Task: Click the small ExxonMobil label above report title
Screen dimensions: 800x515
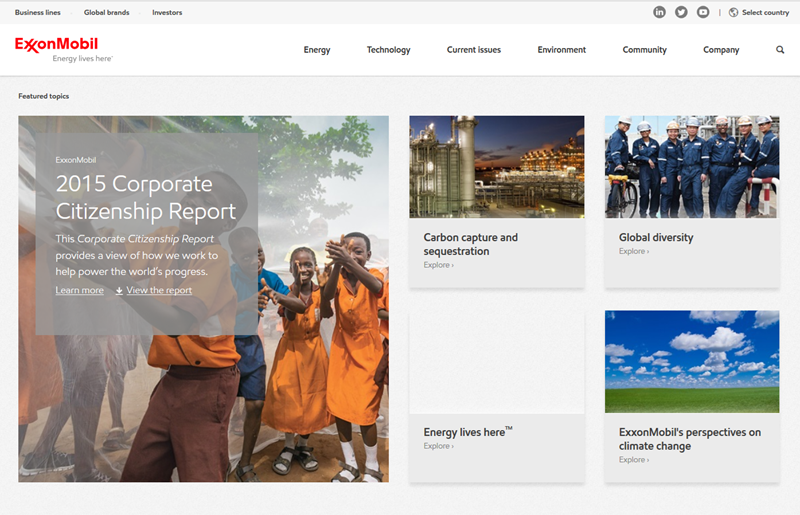Action: [76, 160]
